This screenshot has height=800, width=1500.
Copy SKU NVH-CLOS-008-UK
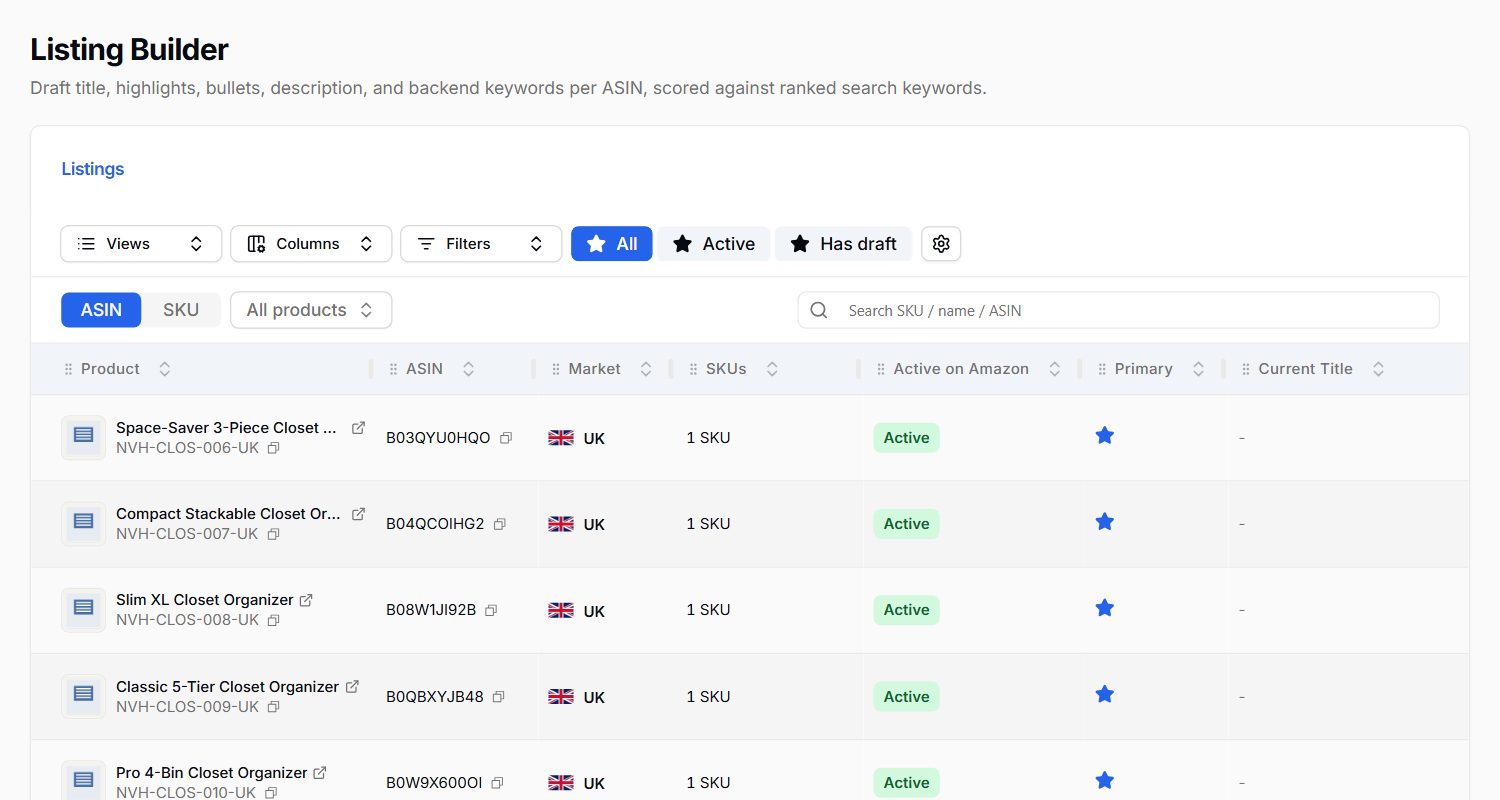[273, 620]
